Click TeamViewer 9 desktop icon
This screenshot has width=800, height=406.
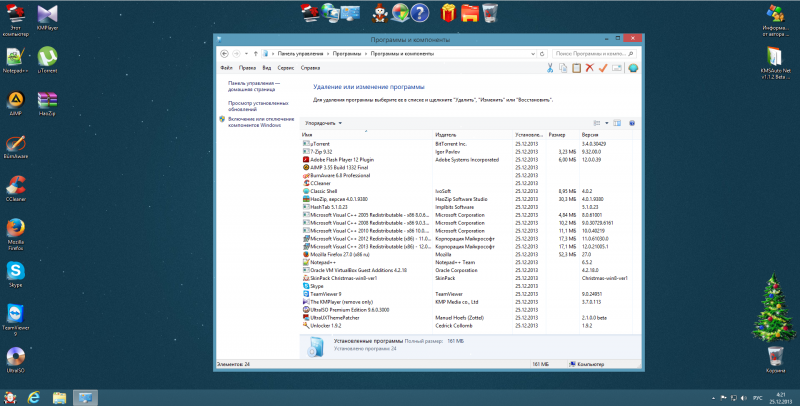coord(15,320)
